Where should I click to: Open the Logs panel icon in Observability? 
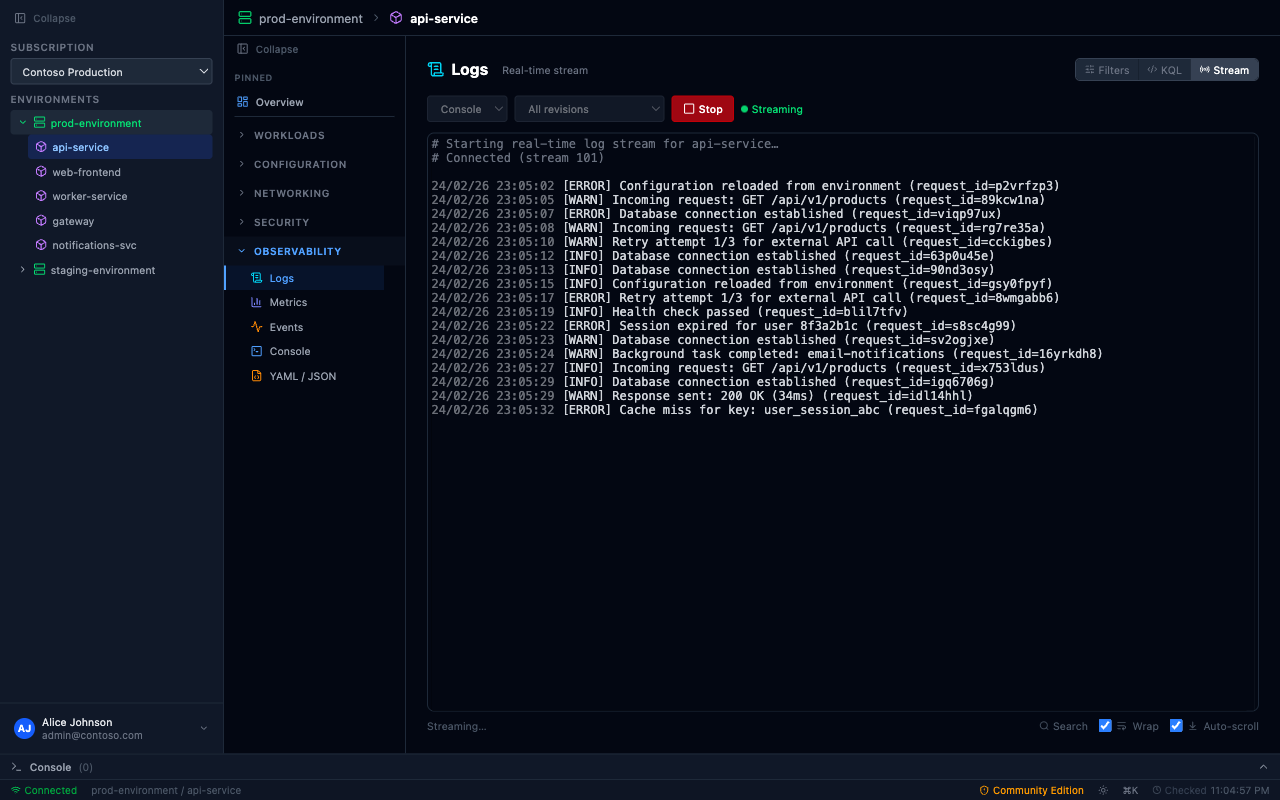point(257,277)
